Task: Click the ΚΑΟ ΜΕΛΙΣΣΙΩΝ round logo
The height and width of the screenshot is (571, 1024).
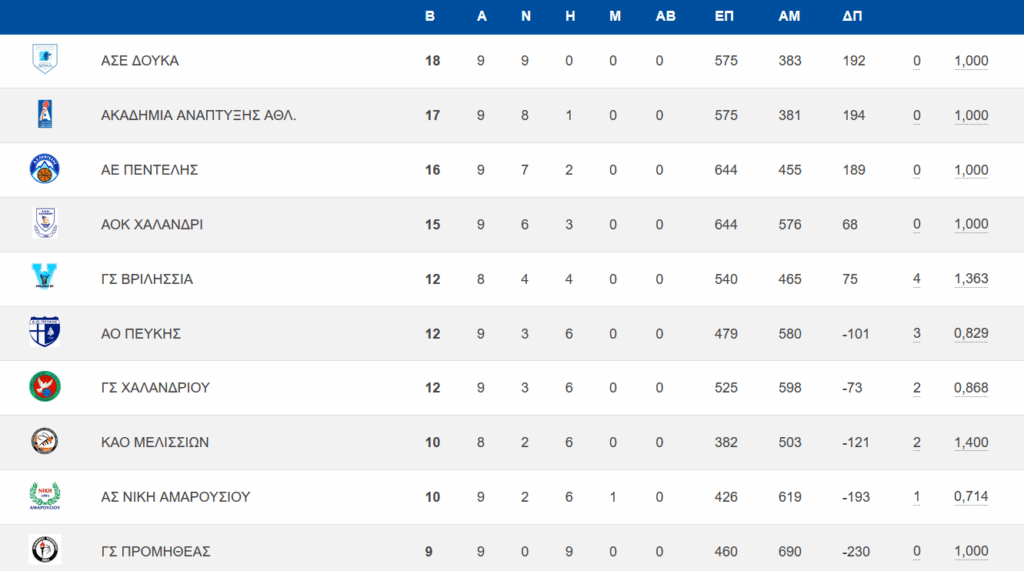Action: click(45, 441)
